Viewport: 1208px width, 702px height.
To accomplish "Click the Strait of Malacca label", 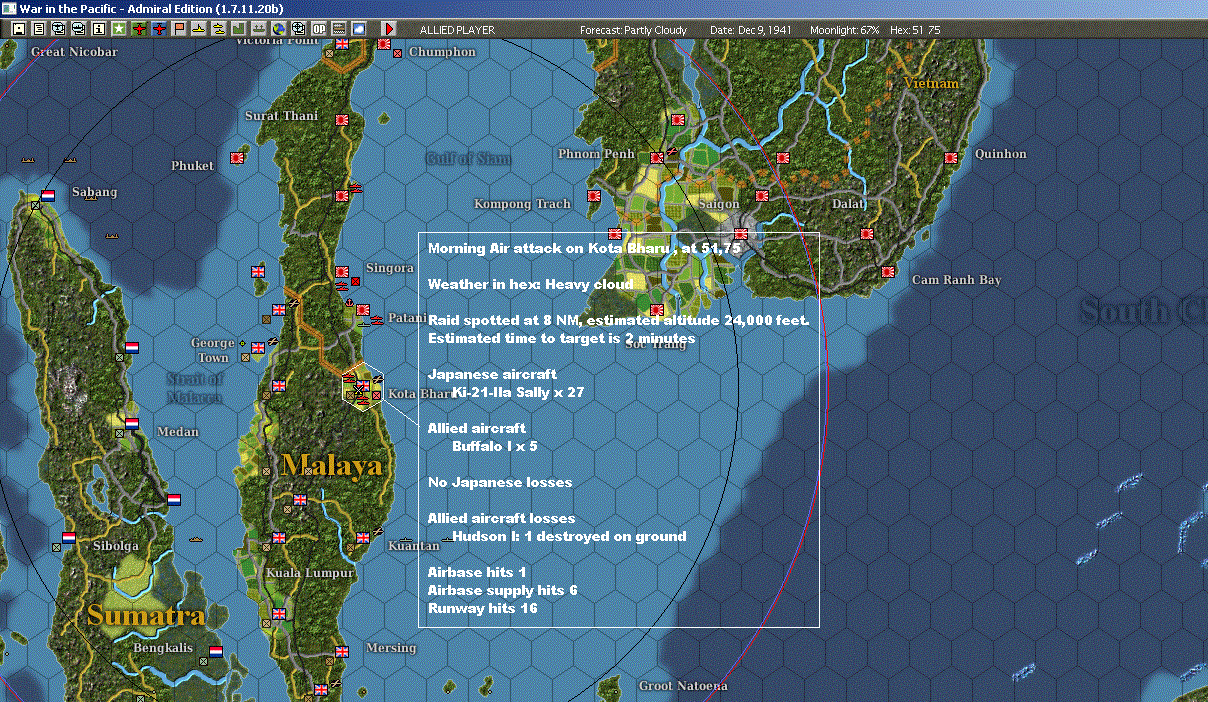I will coord(196,388).
